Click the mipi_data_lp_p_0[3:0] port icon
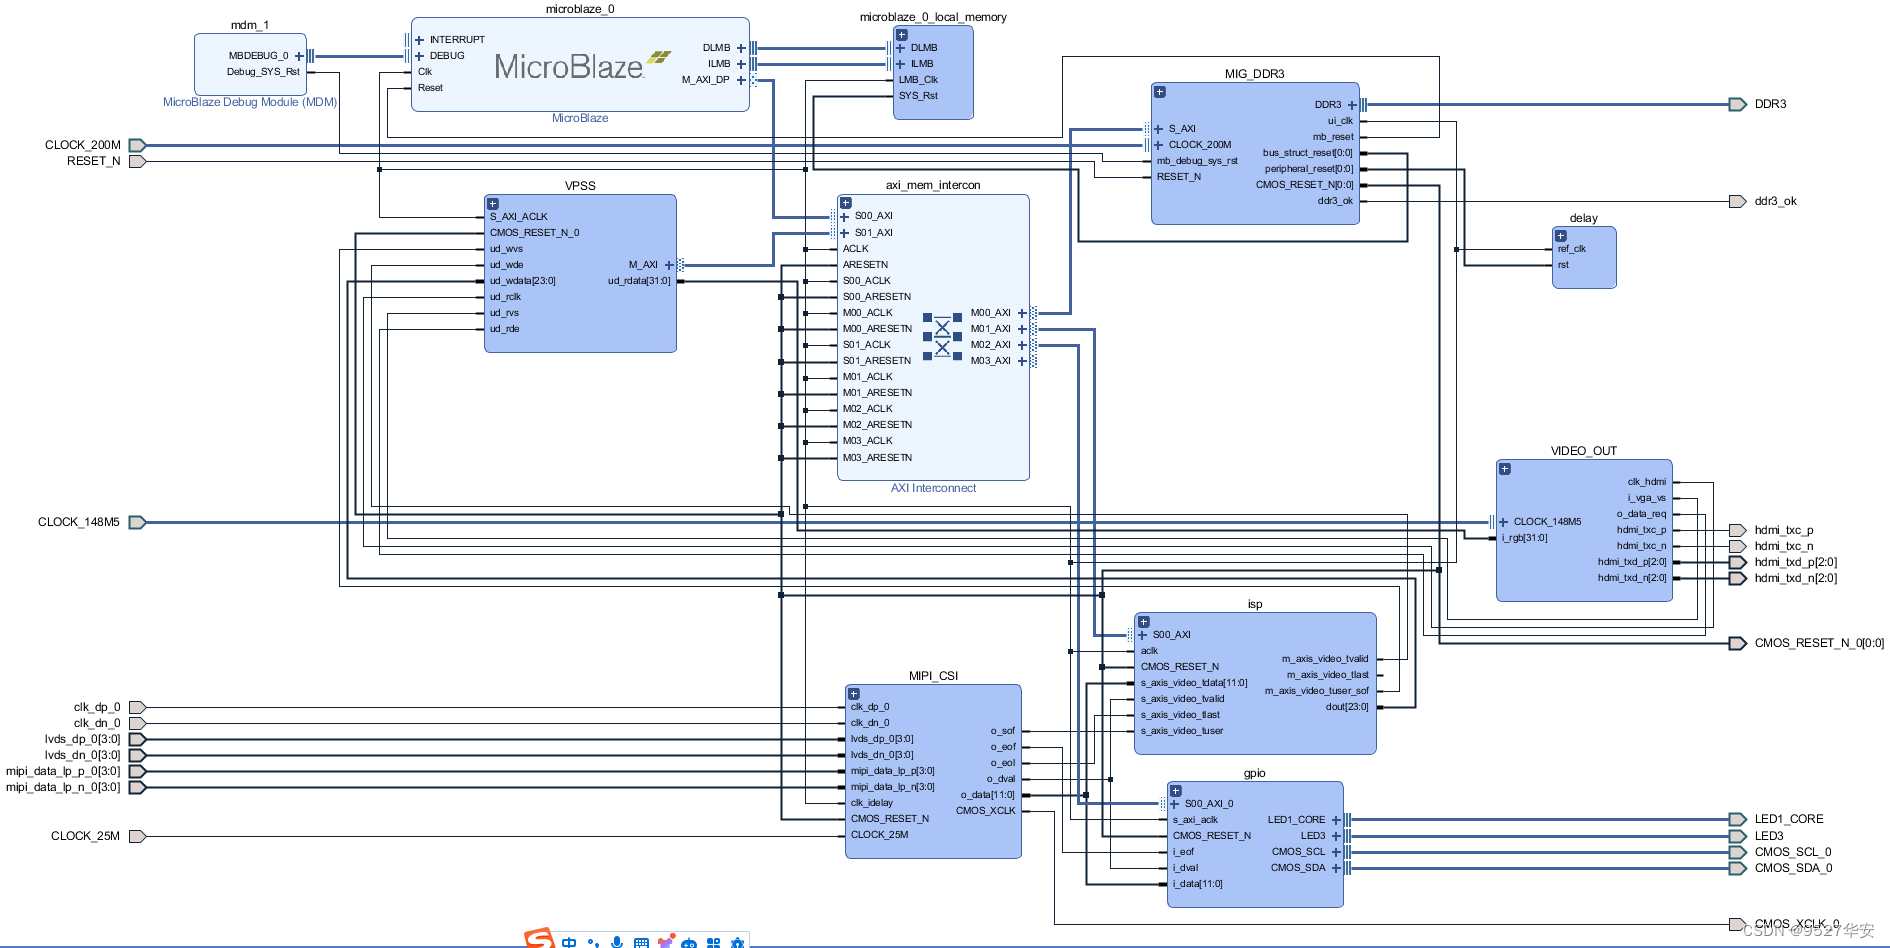Screen dimensions: 1890x948 [137, 771]
